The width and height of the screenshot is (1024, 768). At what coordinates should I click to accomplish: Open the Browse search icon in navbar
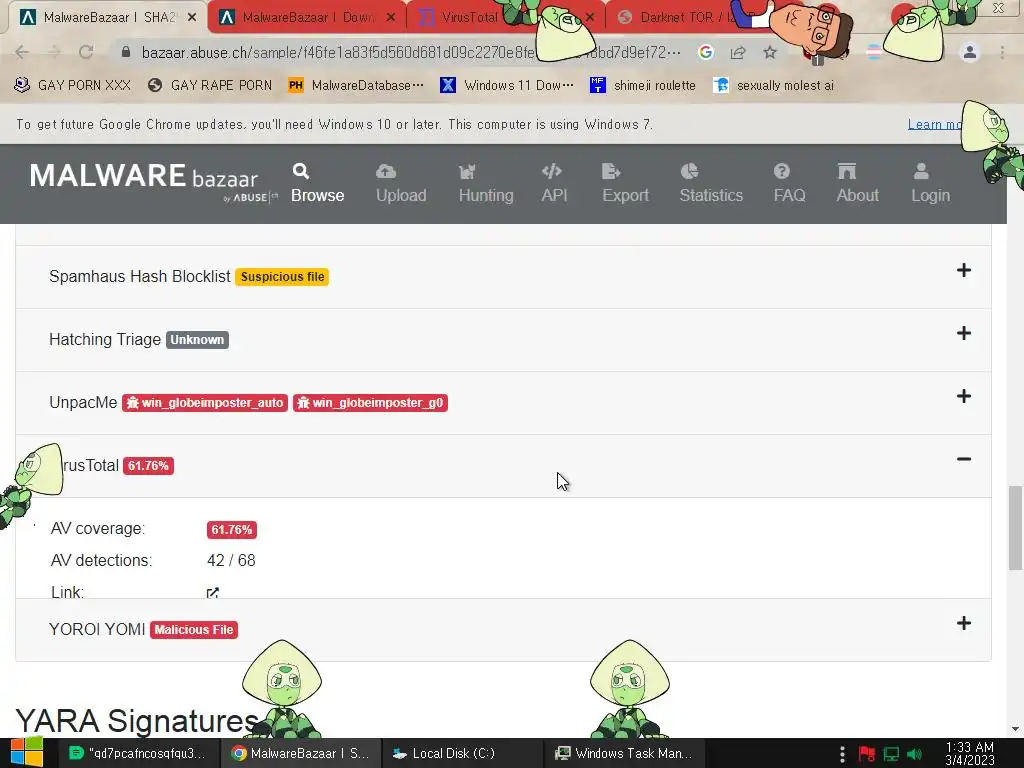tap(300, 171)
